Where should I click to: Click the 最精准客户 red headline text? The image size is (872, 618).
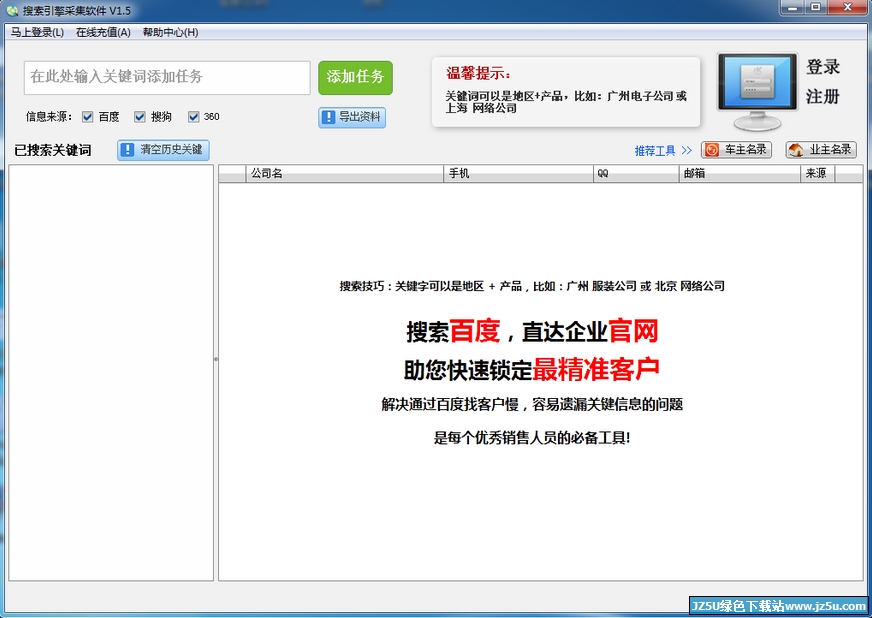(x=596, y=369)
